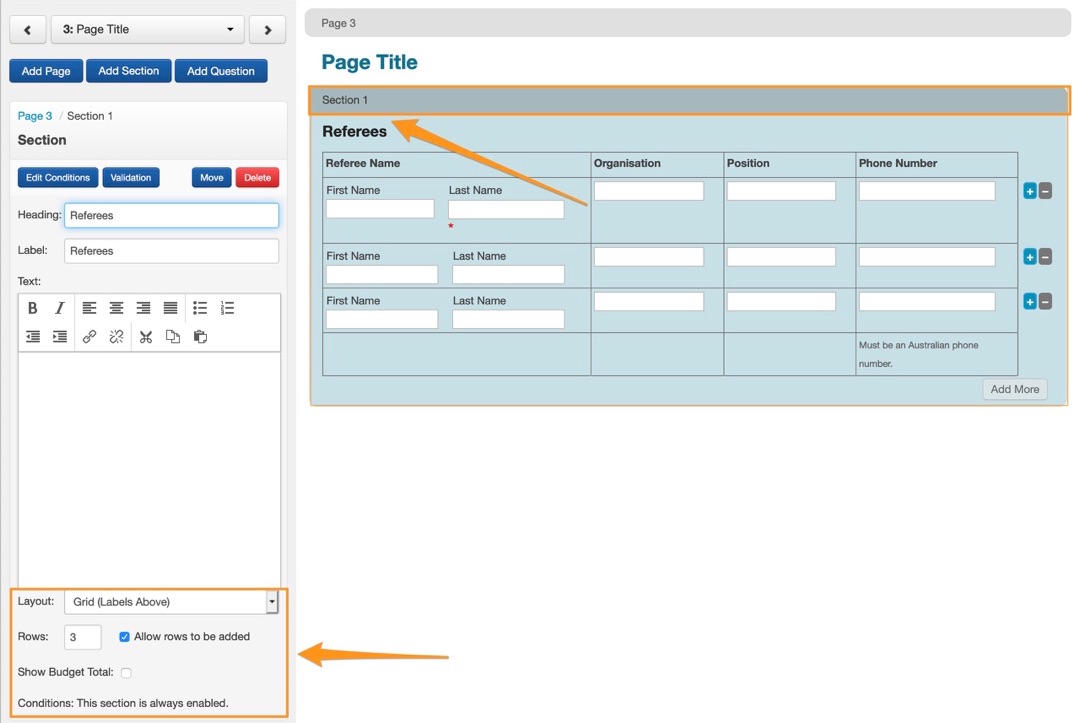Click the paste clipboard icon
Viewport: 1080px width, 723px height.
200,337
